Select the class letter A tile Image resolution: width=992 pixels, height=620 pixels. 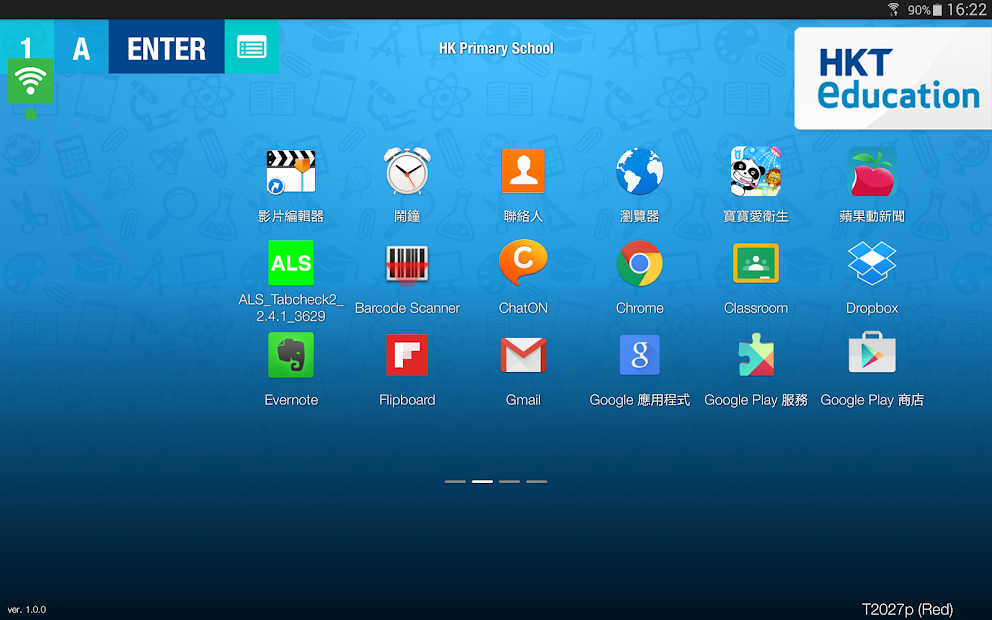[81, 47]
